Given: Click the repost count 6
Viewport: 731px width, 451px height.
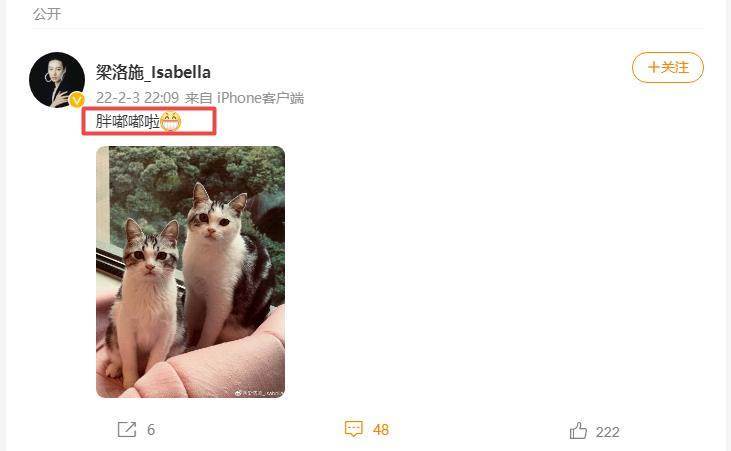Looking at the screenshot, I should [151, 430].
